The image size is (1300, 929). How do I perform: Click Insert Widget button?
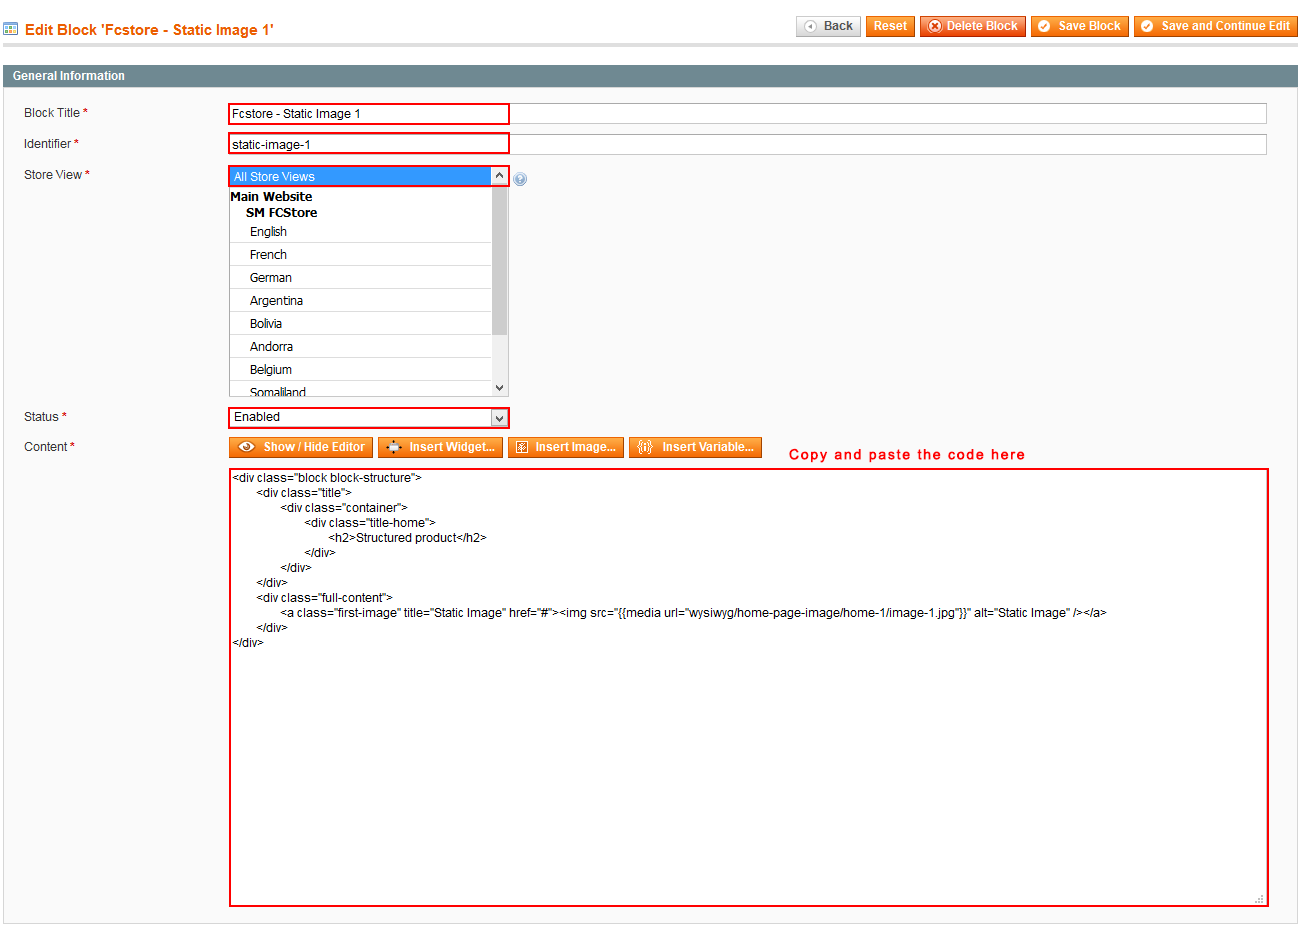coord(440,447)
